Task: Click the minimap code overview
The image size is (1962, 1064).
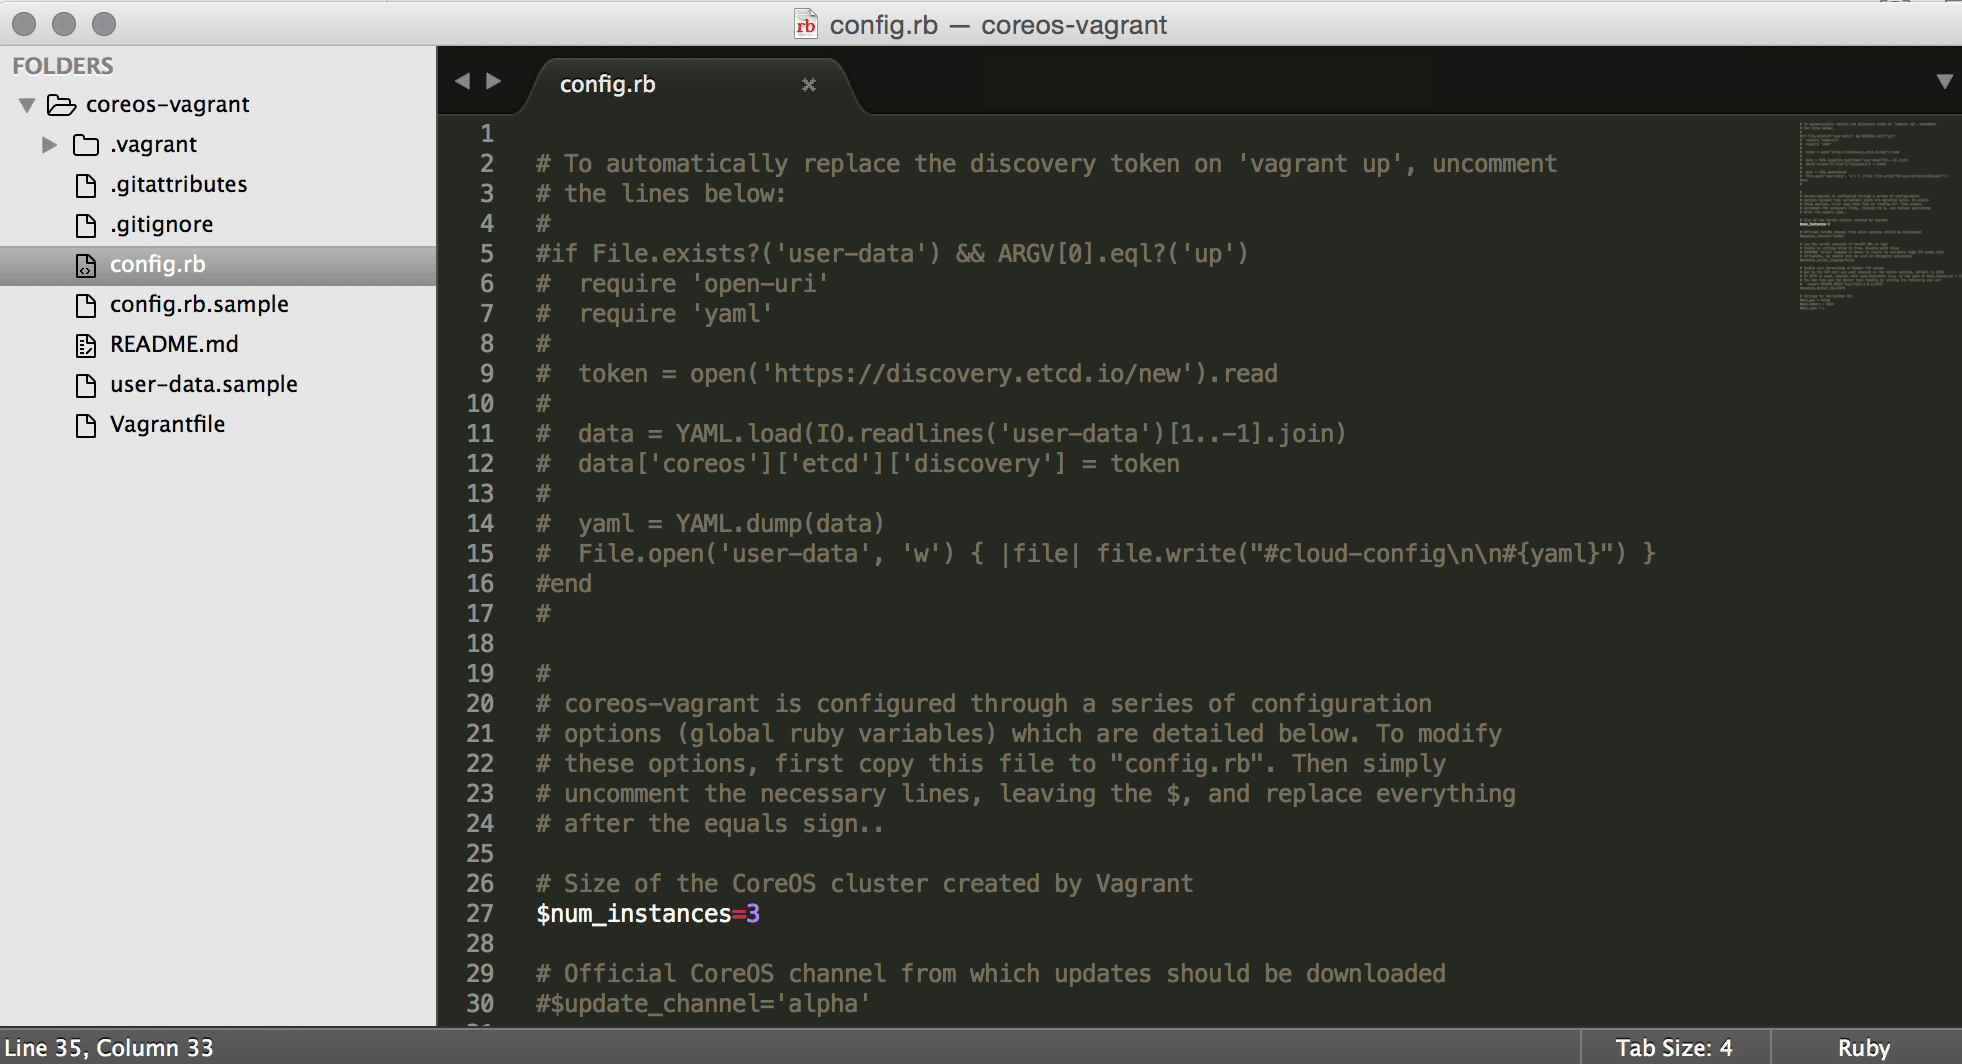Action: coord(1870,215)
